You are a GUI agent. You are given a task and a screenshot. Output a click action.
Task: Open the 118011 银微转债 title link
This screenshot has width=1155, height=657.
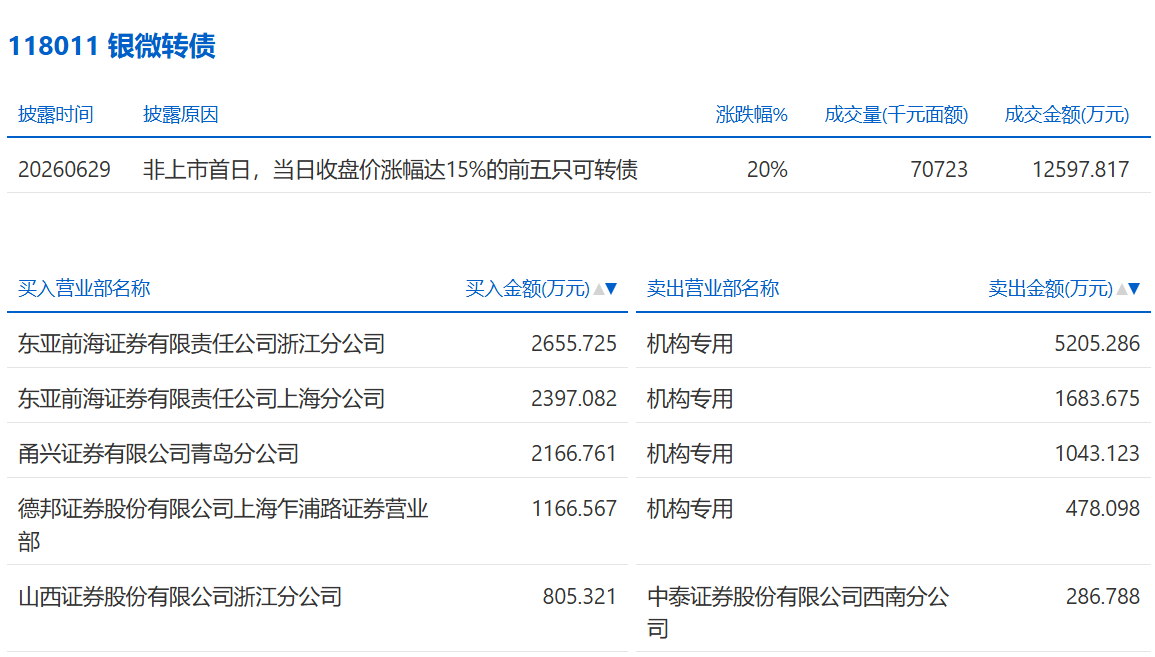tap(111, 46)
